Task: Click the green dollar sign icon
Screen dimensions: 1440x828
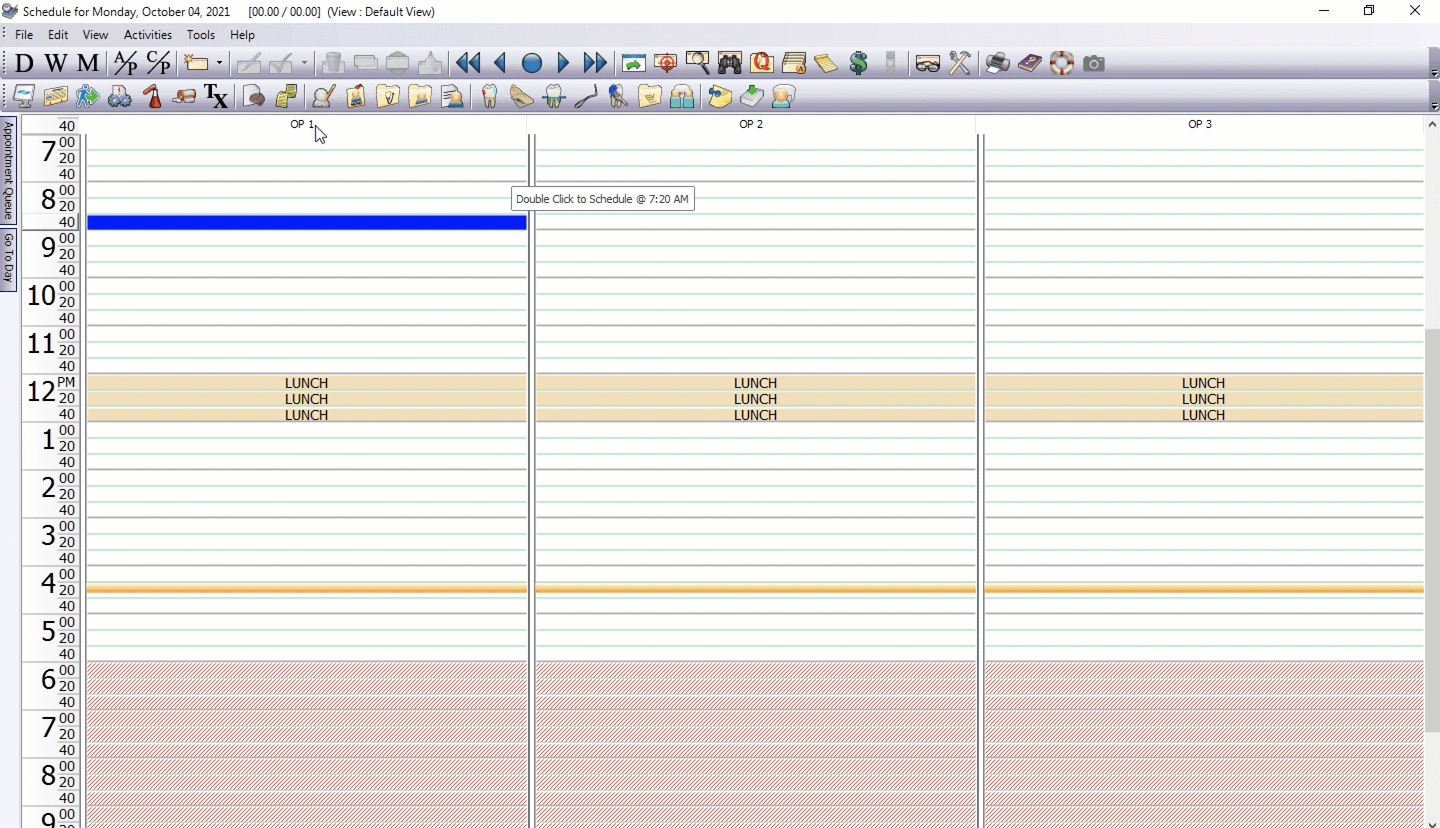Action: (858, 64)
